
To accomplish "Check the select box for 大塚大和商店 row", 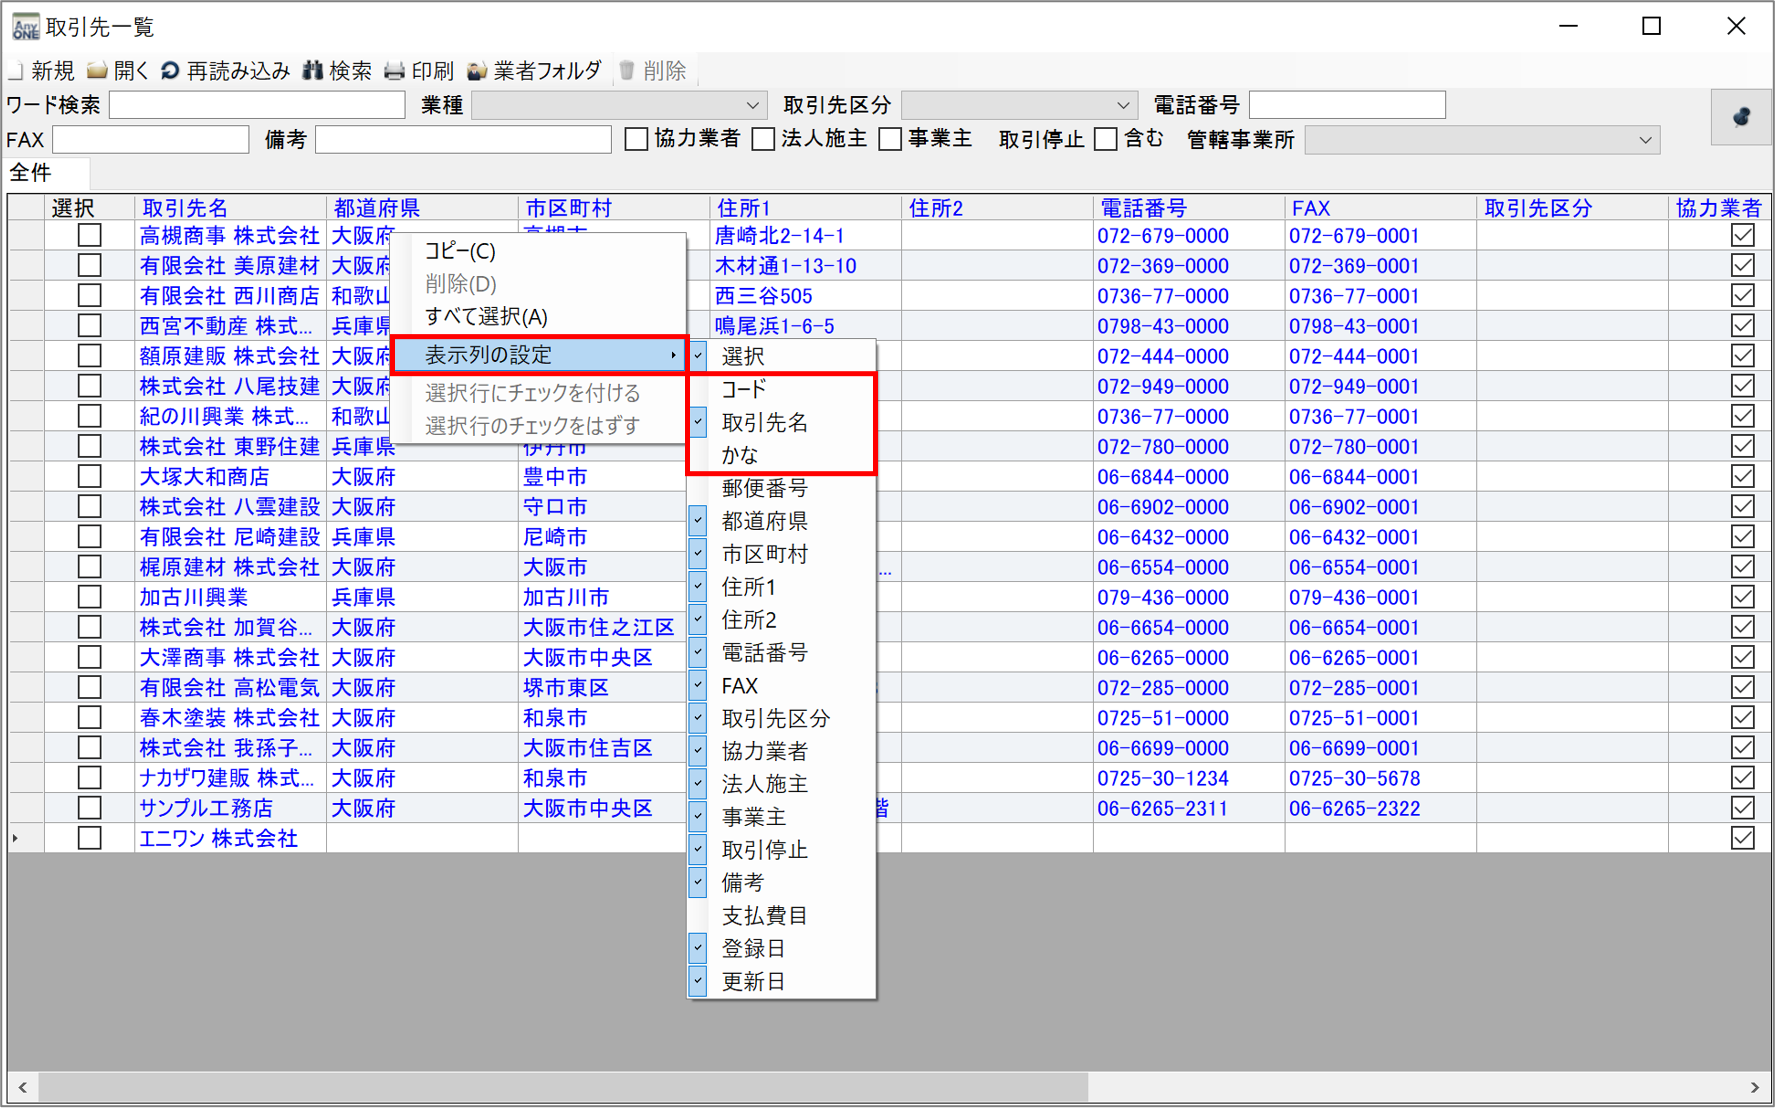I will coord(90,477).
